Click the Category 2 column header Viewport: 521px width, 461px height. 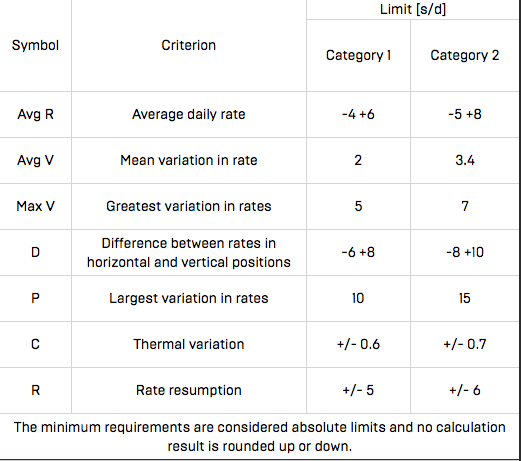tap(465, 55)
